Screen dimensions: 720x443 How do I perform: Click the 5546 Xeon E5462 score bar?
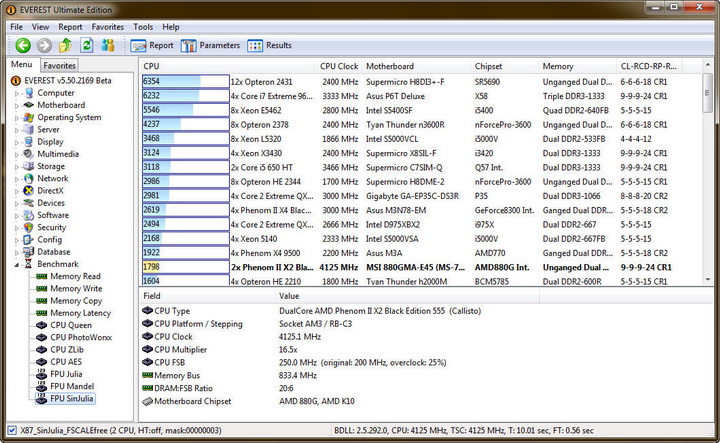click(x=186, y=110)
